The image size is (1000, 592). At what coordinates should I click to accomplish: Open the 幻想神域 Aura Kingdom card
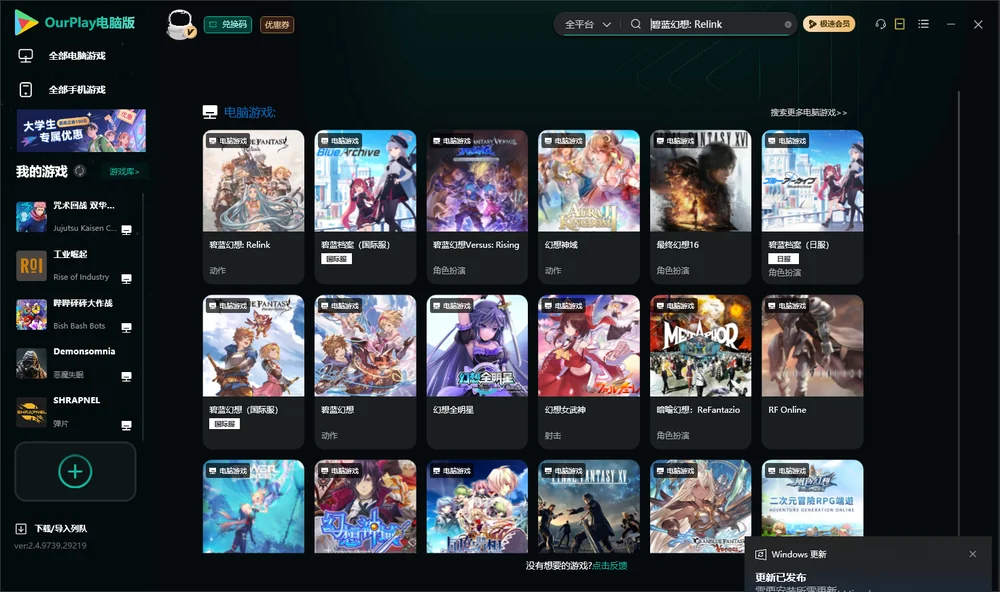click(589, 207)
